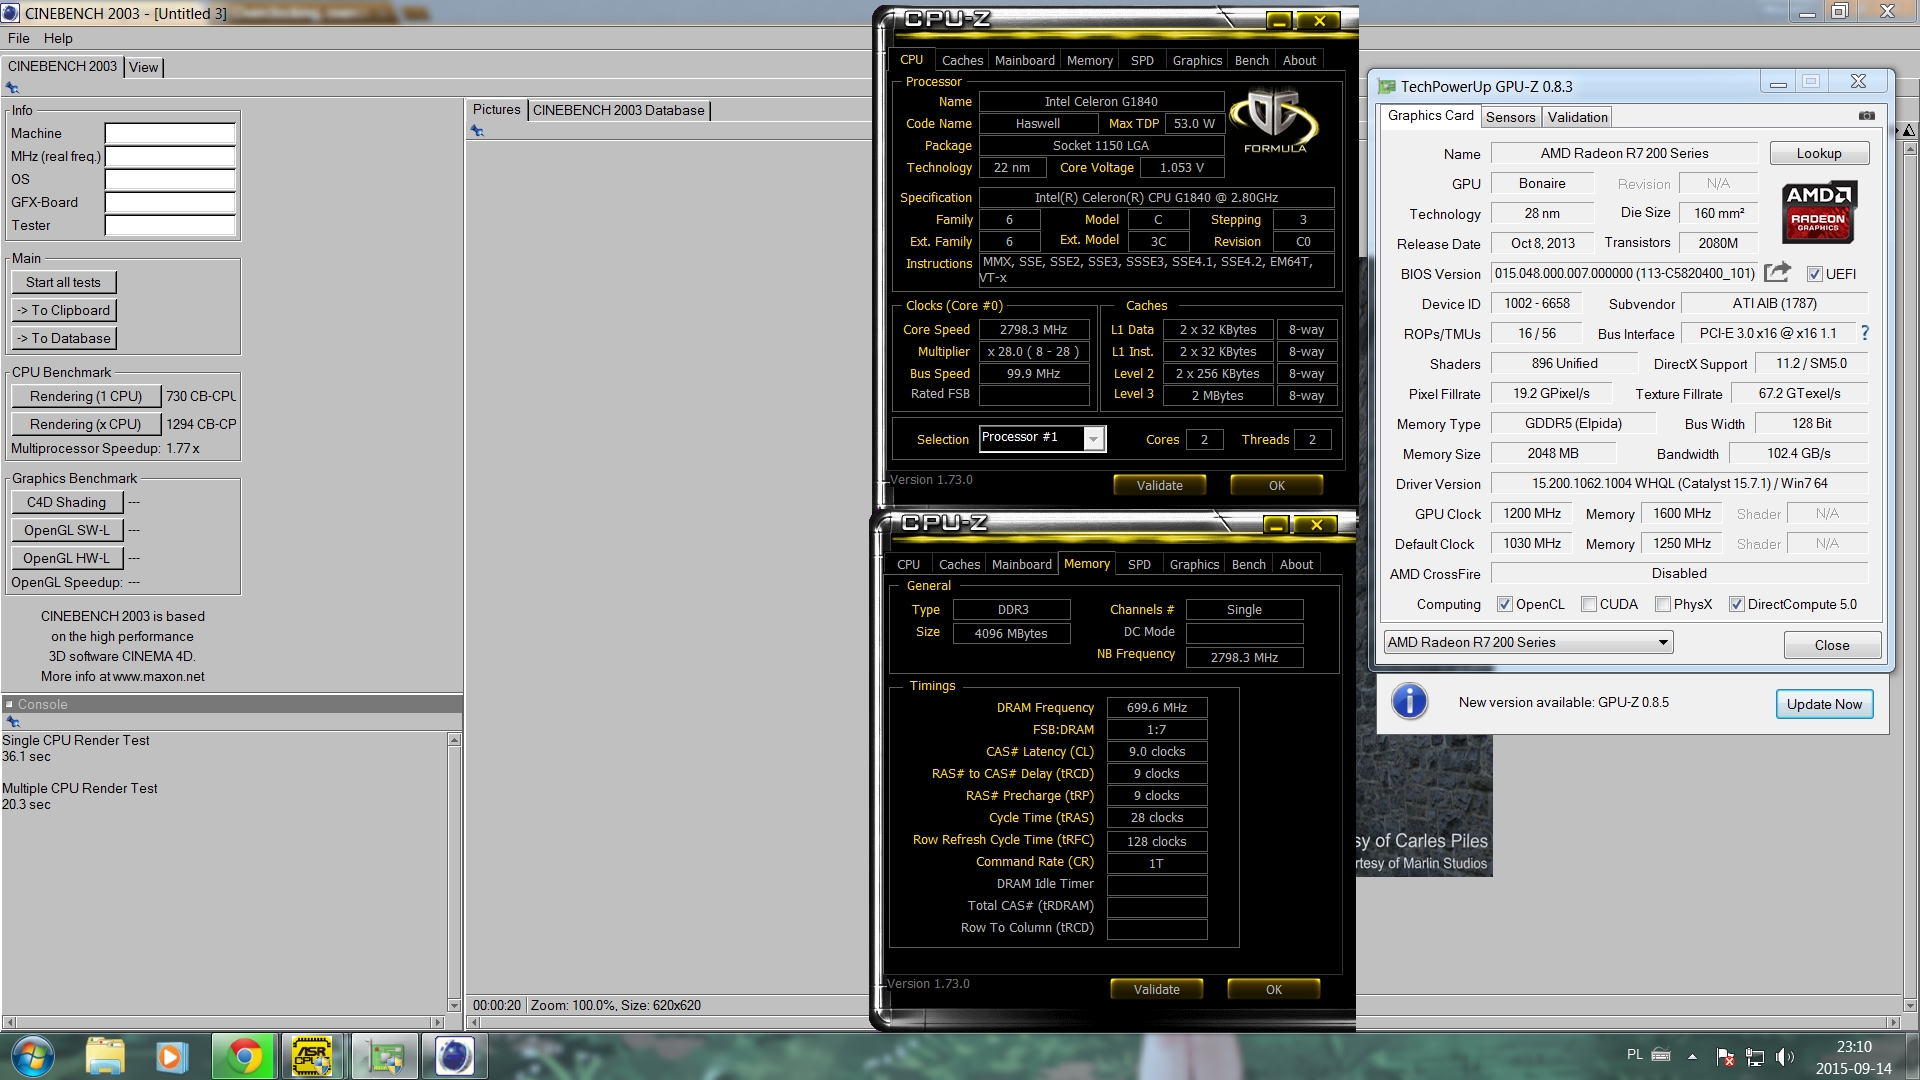Click the BIOS export share icon in GPU-Z

(x=1777, y=272)
